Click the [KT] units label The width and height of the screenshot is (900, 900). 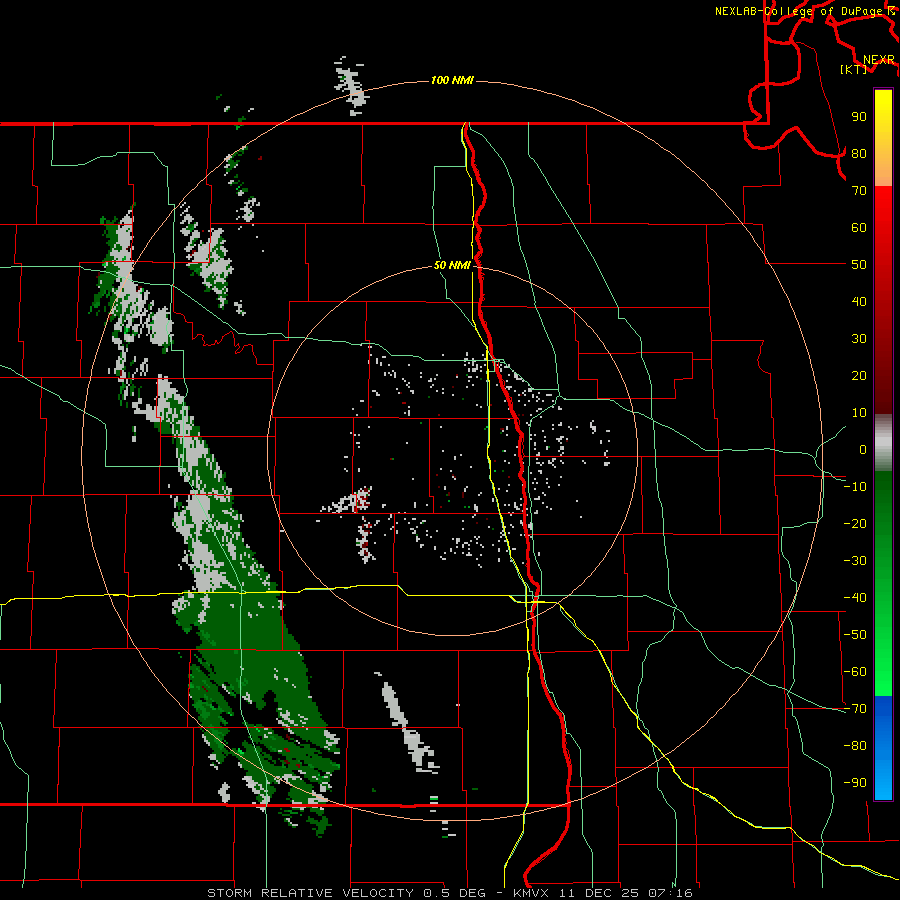coord(854,69)
